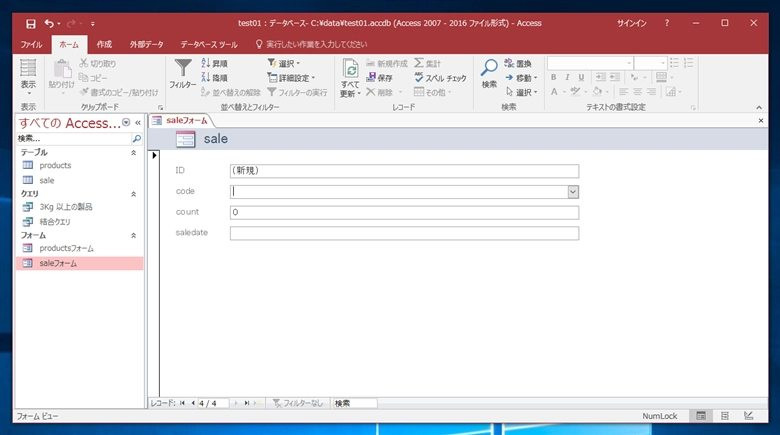Viewport: 780px width, 435px height.
Task: Select the ホーム ribbon tab
Action: (69, 44)
